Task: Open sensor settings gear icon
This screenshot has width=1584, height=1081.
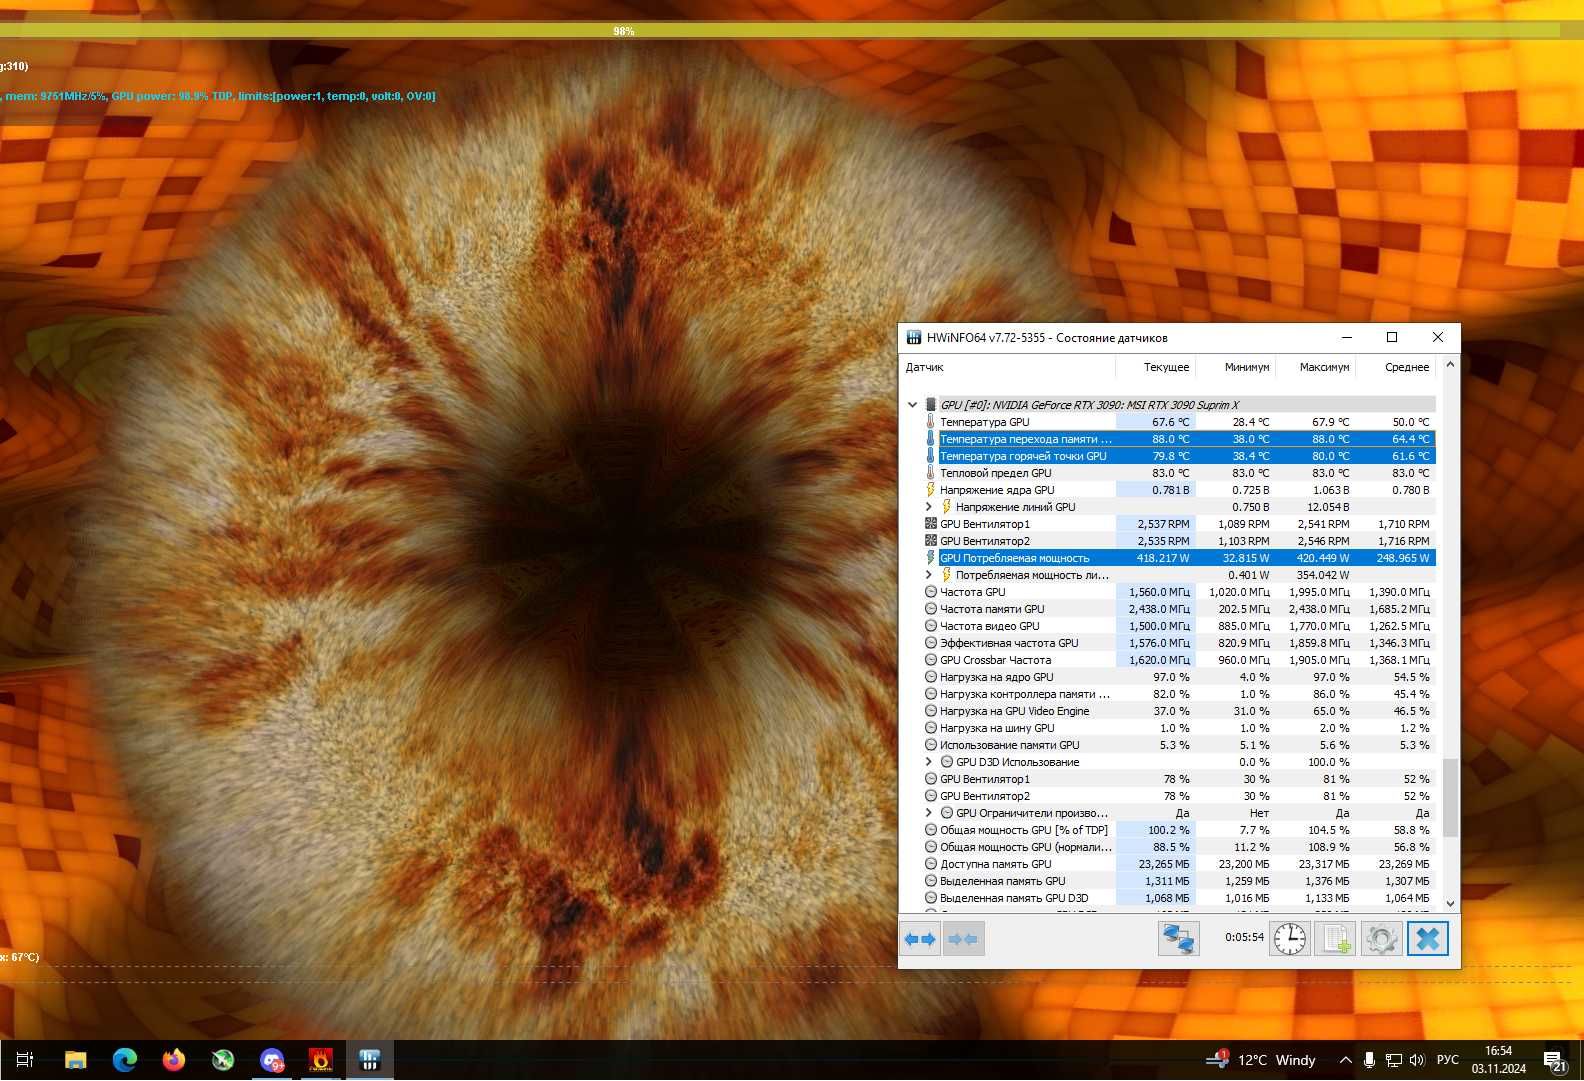Action: point(1381,939)
